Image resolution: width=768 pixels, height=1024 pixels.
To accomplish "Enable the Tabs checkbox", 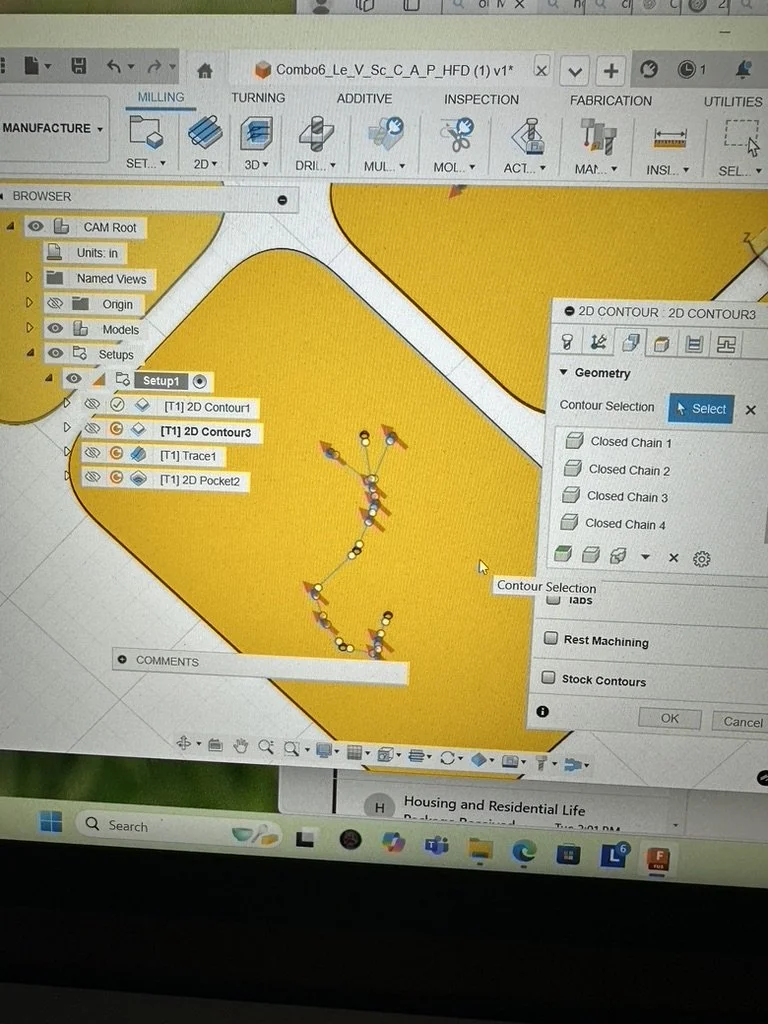I will coord(553,599).
